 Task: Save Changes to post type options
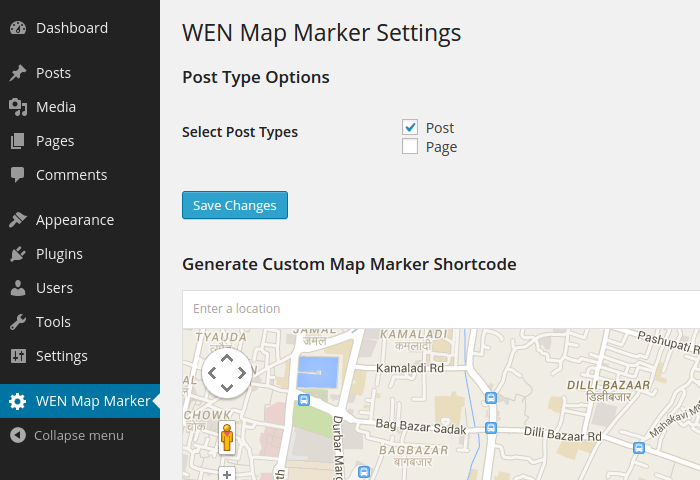[235, 205]
